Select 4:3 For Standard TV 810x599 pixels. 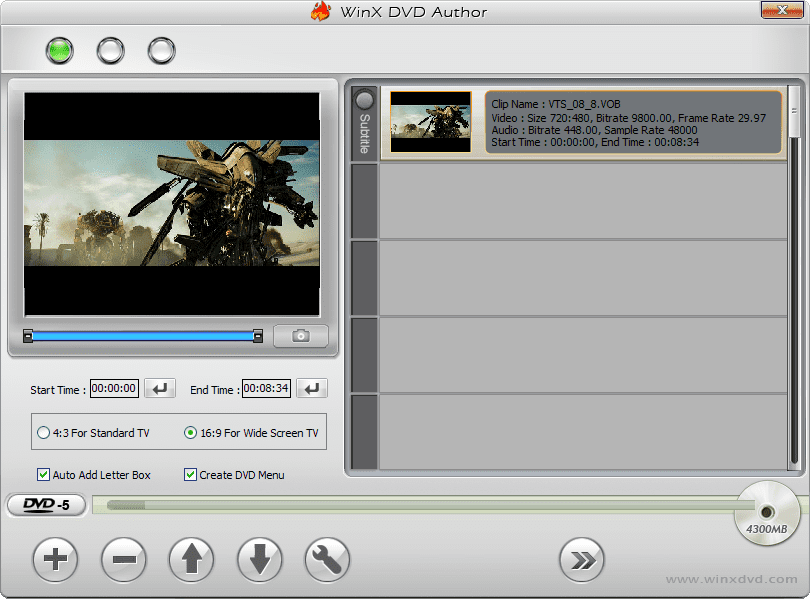[42, 431]
